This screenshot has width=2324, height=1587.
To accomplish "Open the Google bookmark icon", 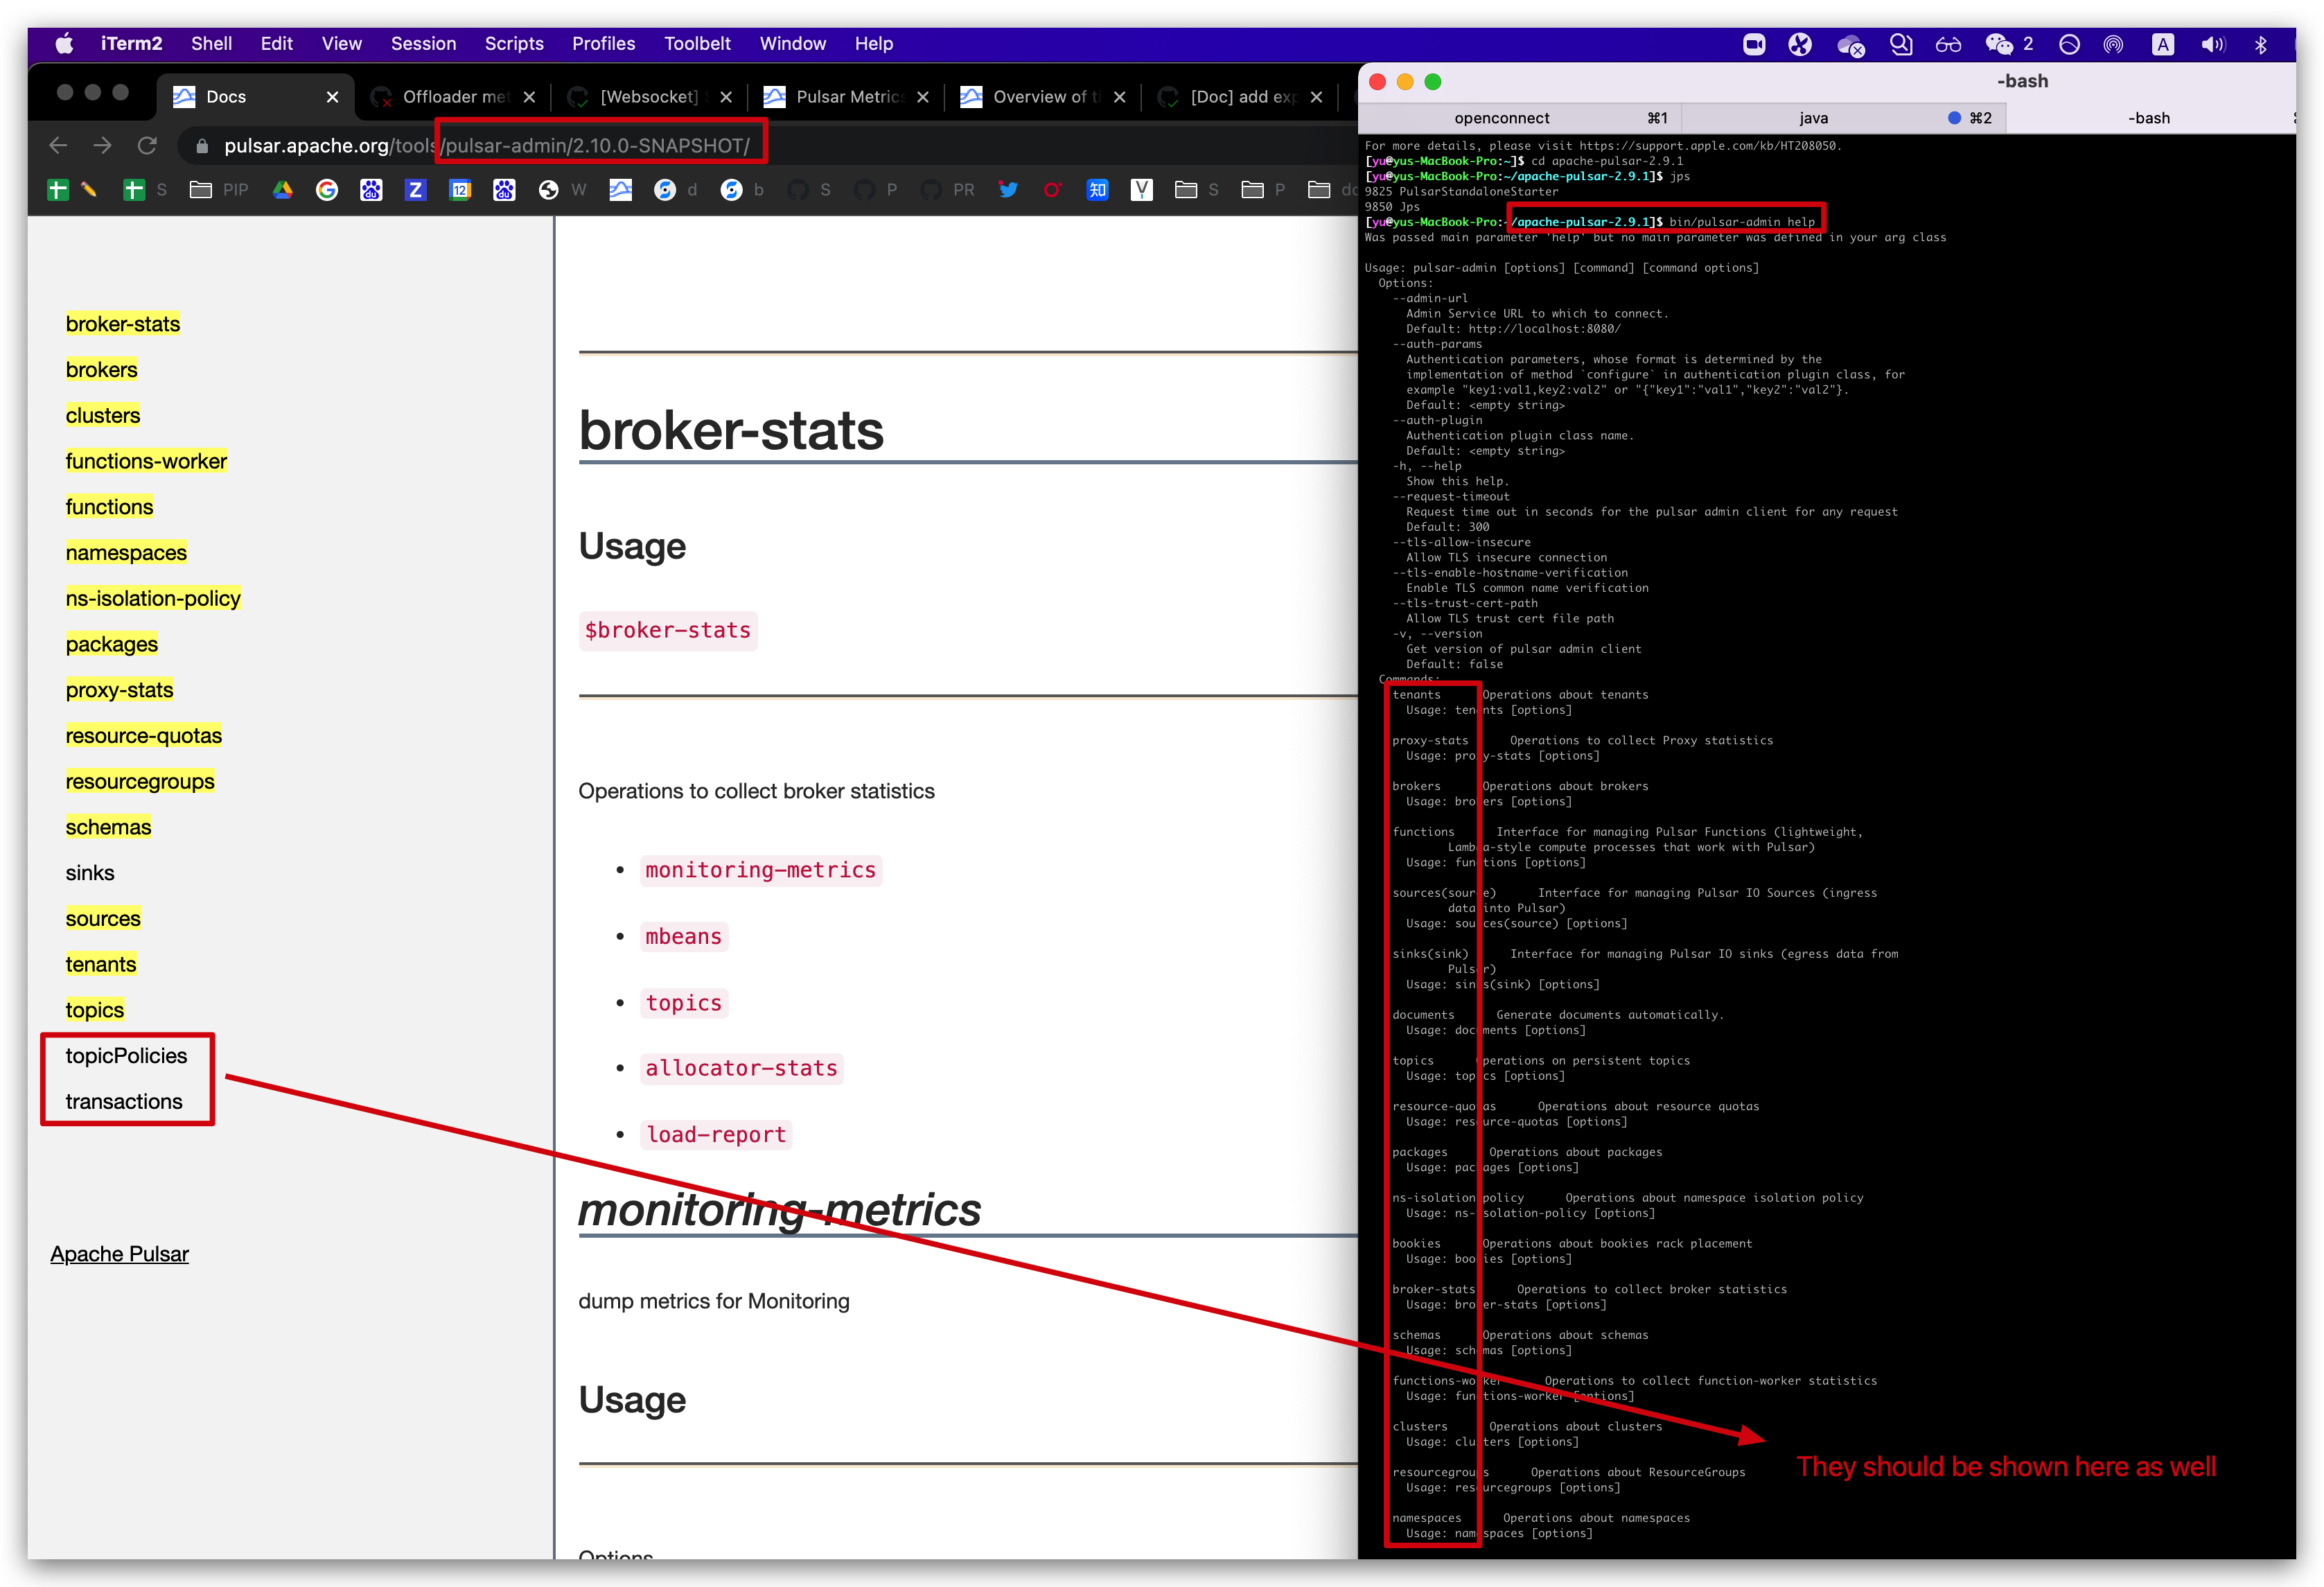I will 327,190.
